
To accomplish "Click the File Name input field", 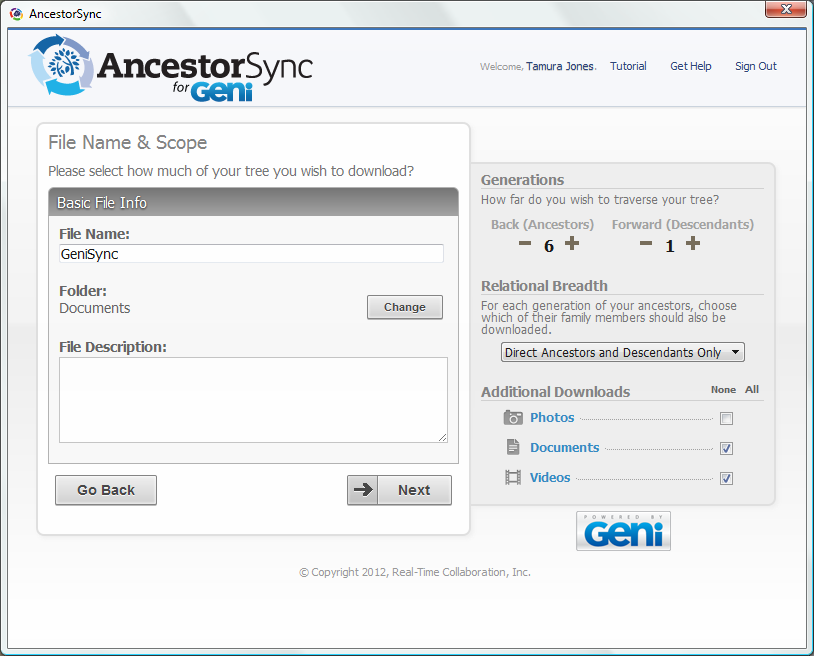I will click(x=251, y=254).
